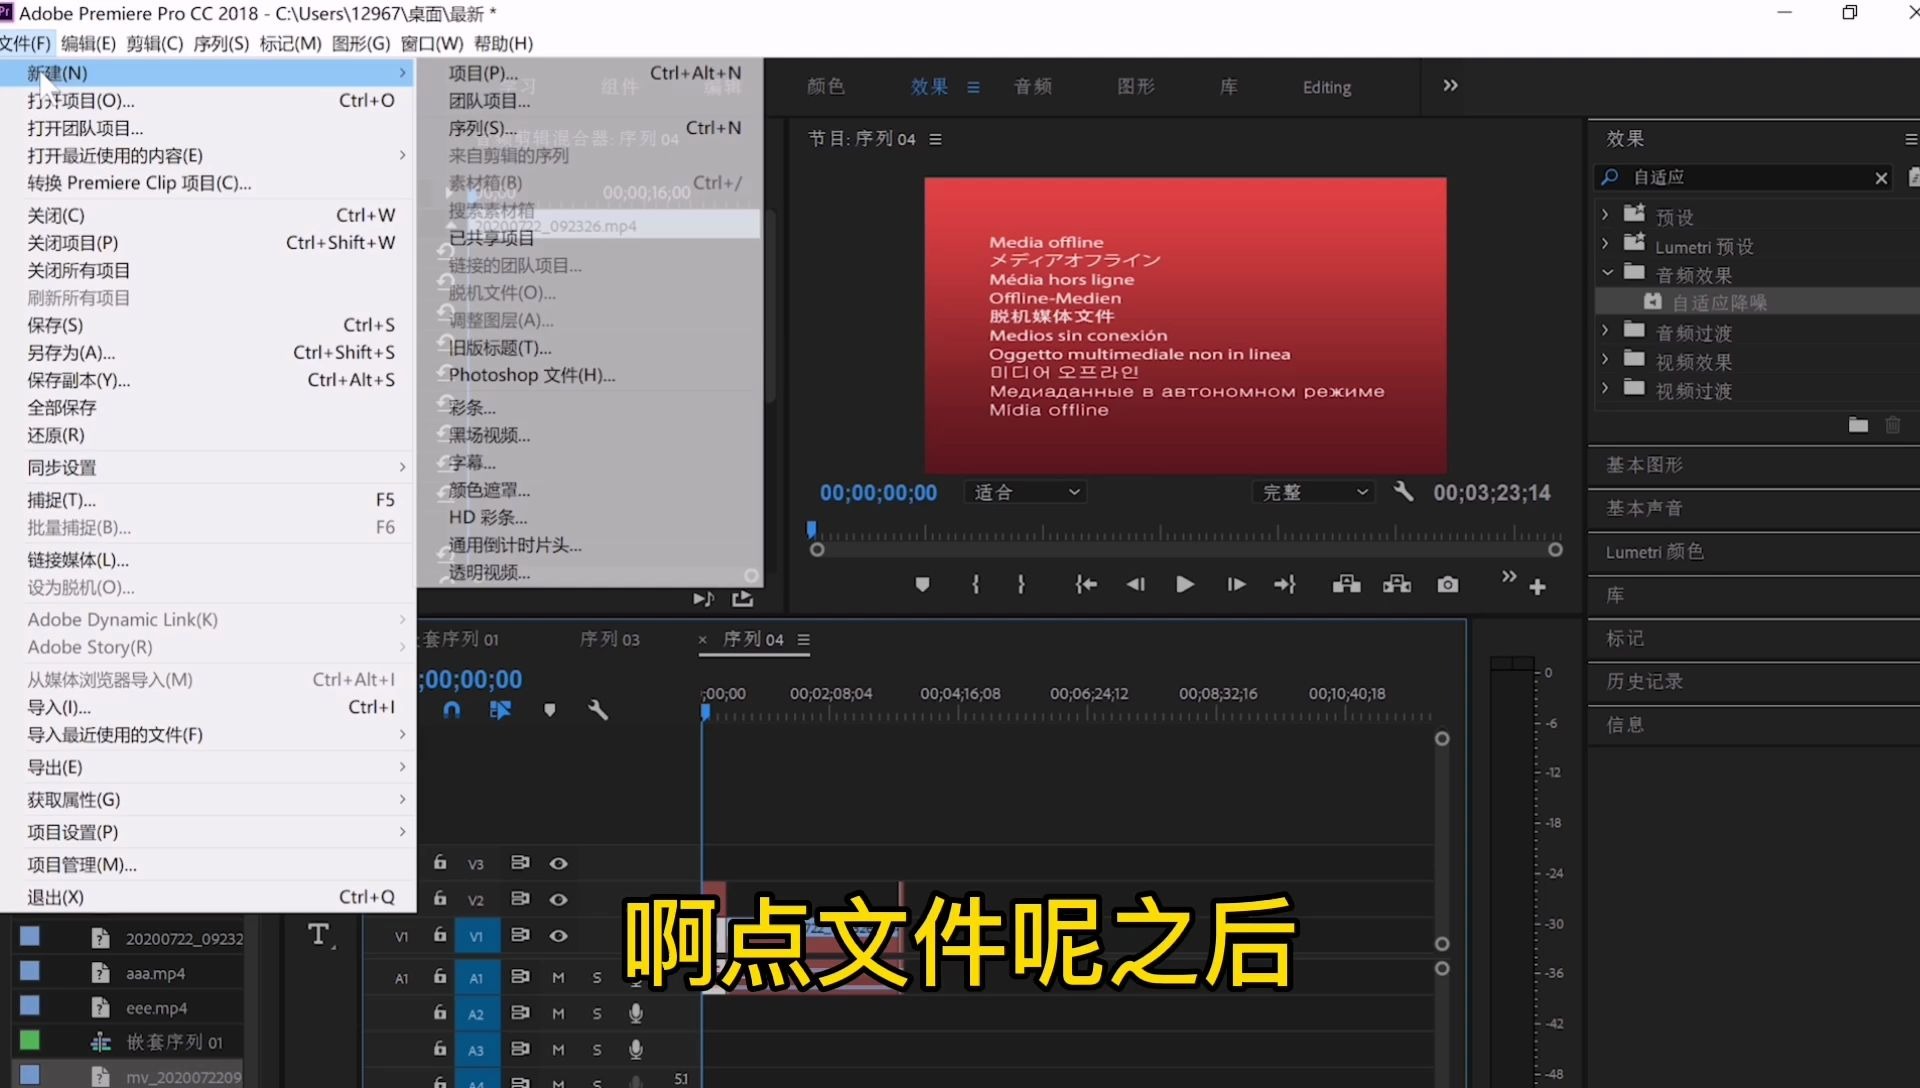This screenshot has height=1088, width=1920.
Task: Expand the Lumetri 预设 folder
Action: [1605, 243]
